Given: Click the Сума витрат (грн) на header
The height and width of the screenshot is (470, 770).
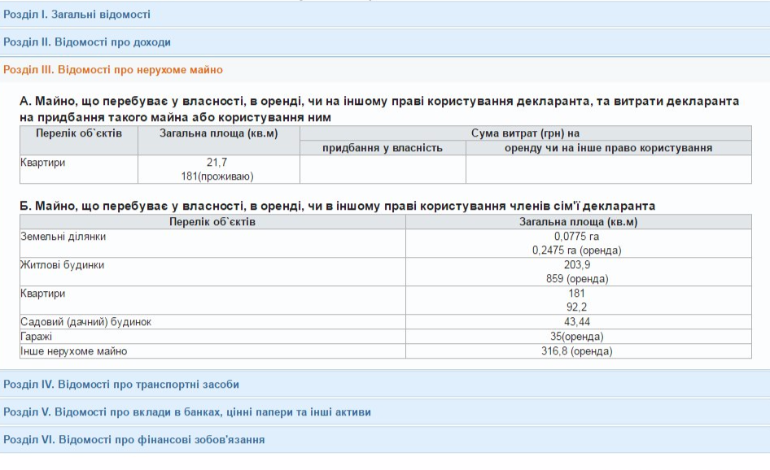Looking at the screenshot, I should pos(525,133).
